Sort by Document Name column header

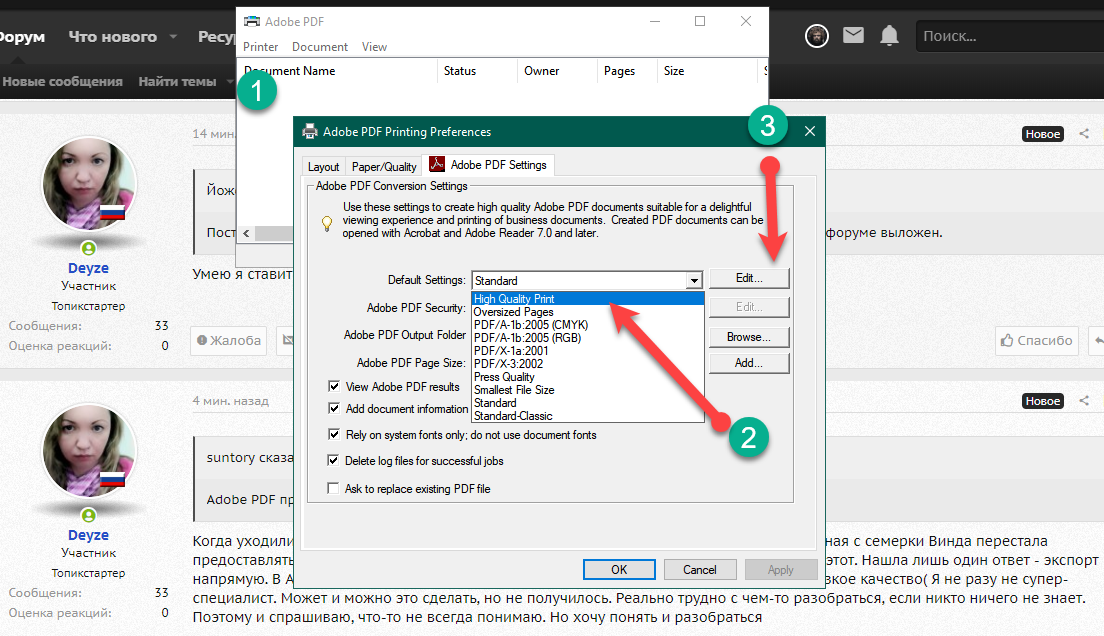pyautogui.click(x=337, y=71)
